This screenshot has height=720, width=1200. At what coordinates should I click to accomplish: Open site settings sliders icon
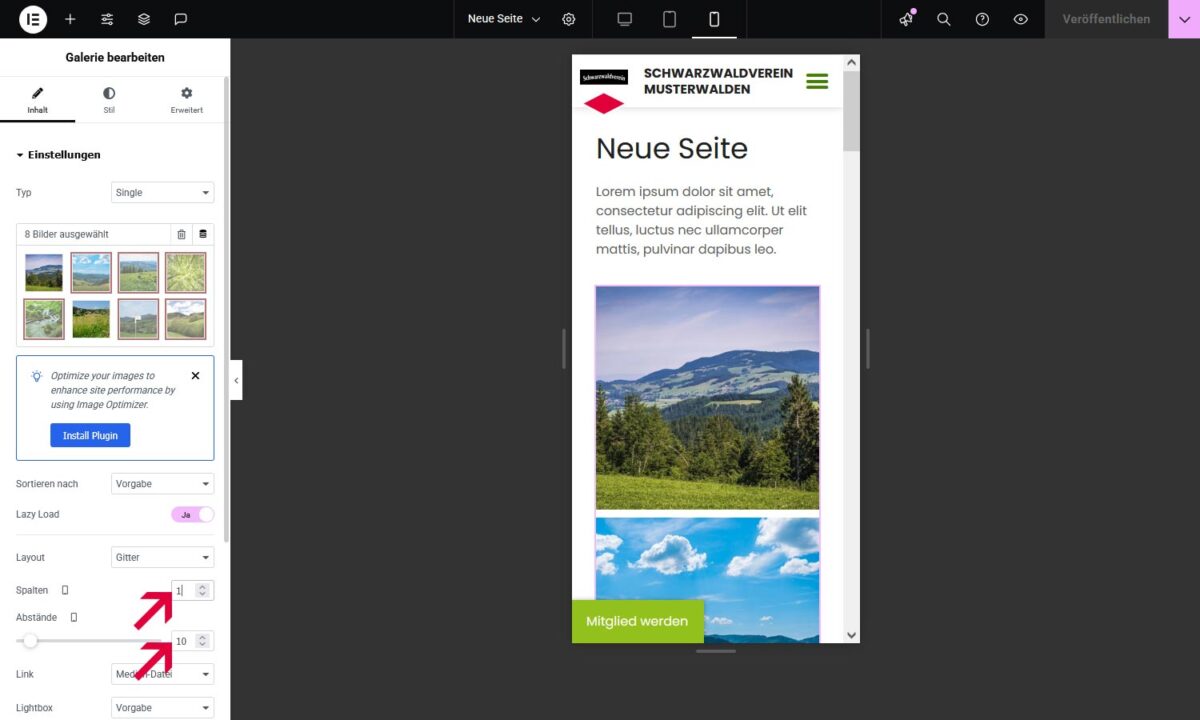click(107, 19)
